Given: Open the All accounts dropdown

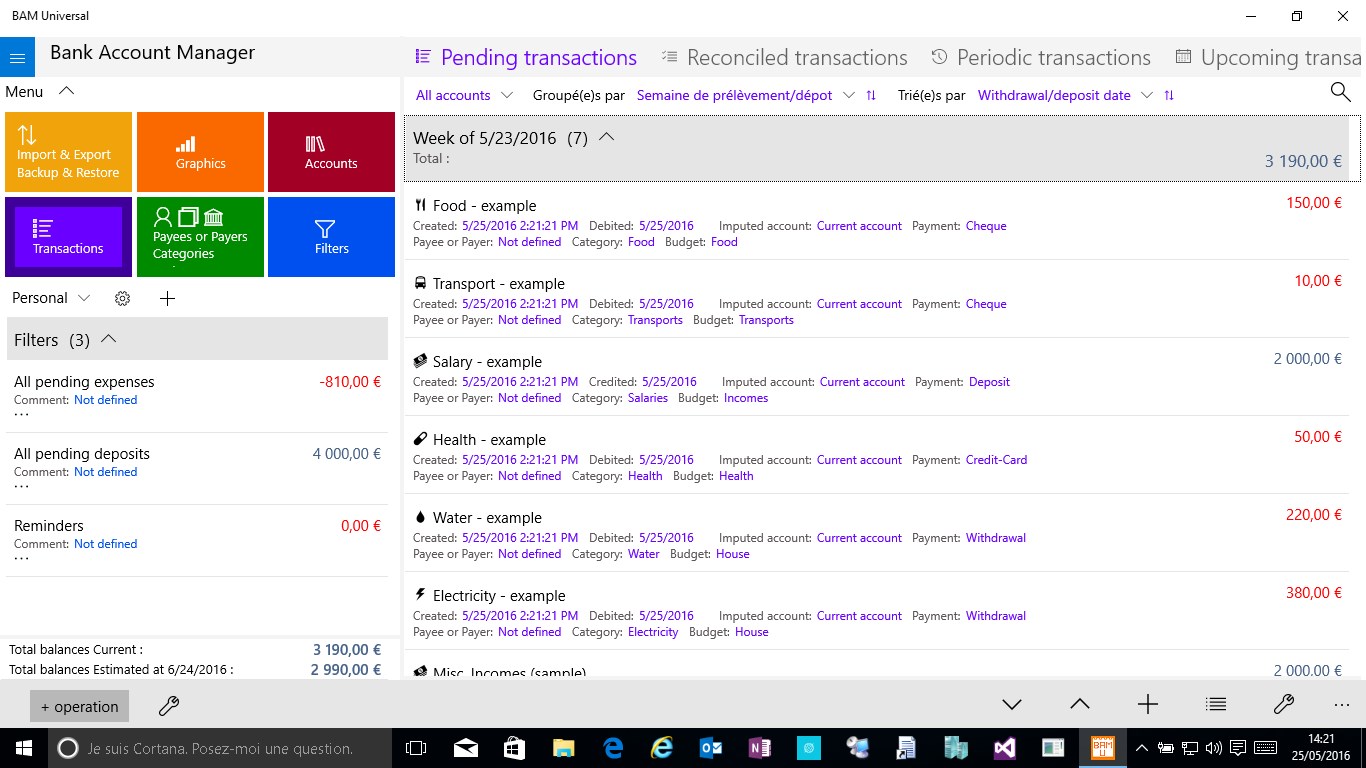Looking at the screenshot, I should point(465,95).
